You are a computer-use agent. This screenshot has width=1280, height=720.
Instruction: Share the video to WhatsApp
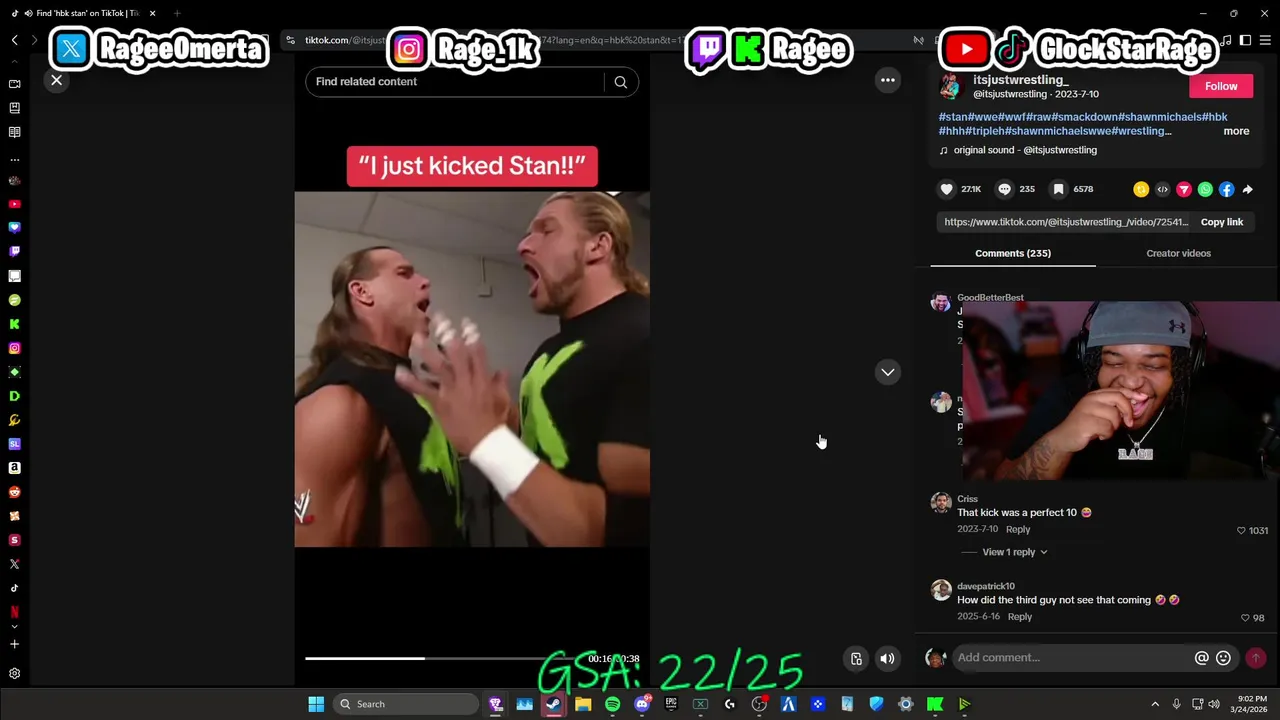point(1205,189)
